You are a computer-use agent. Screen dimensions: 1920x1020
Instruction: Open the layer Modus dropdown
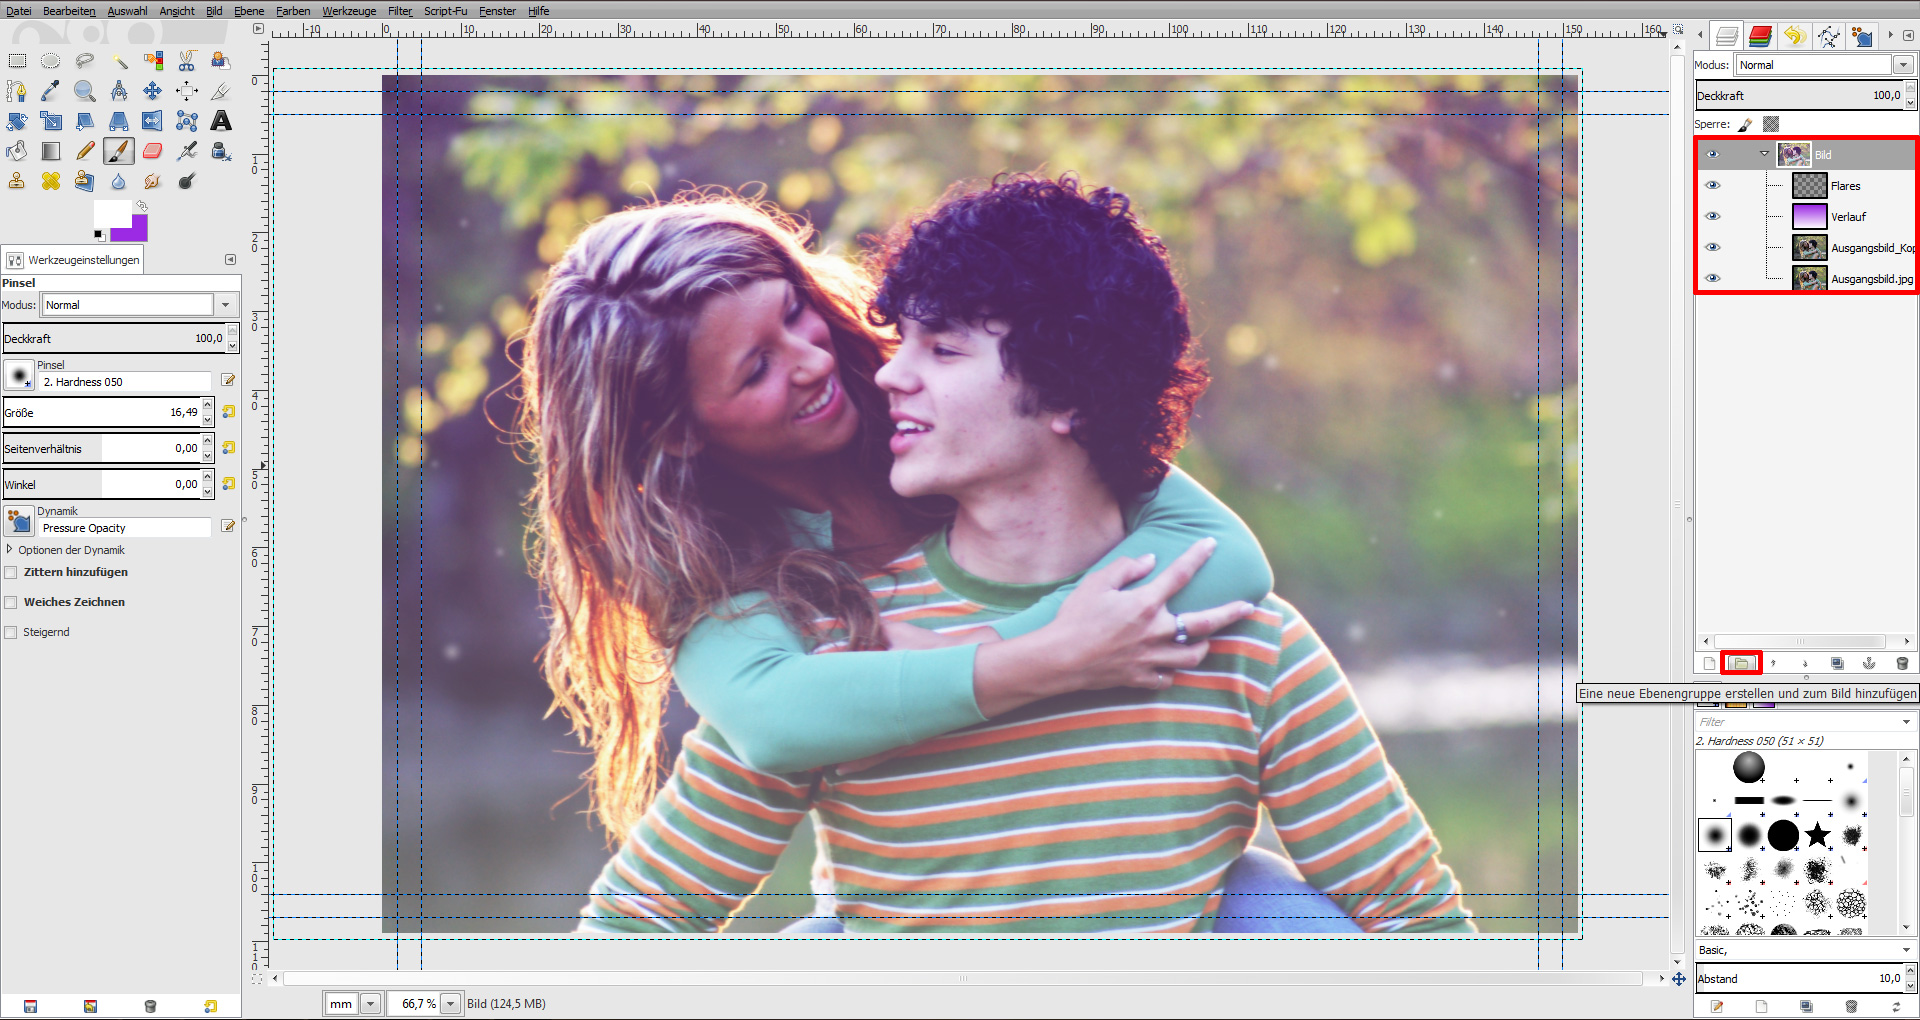[1901, 65]
